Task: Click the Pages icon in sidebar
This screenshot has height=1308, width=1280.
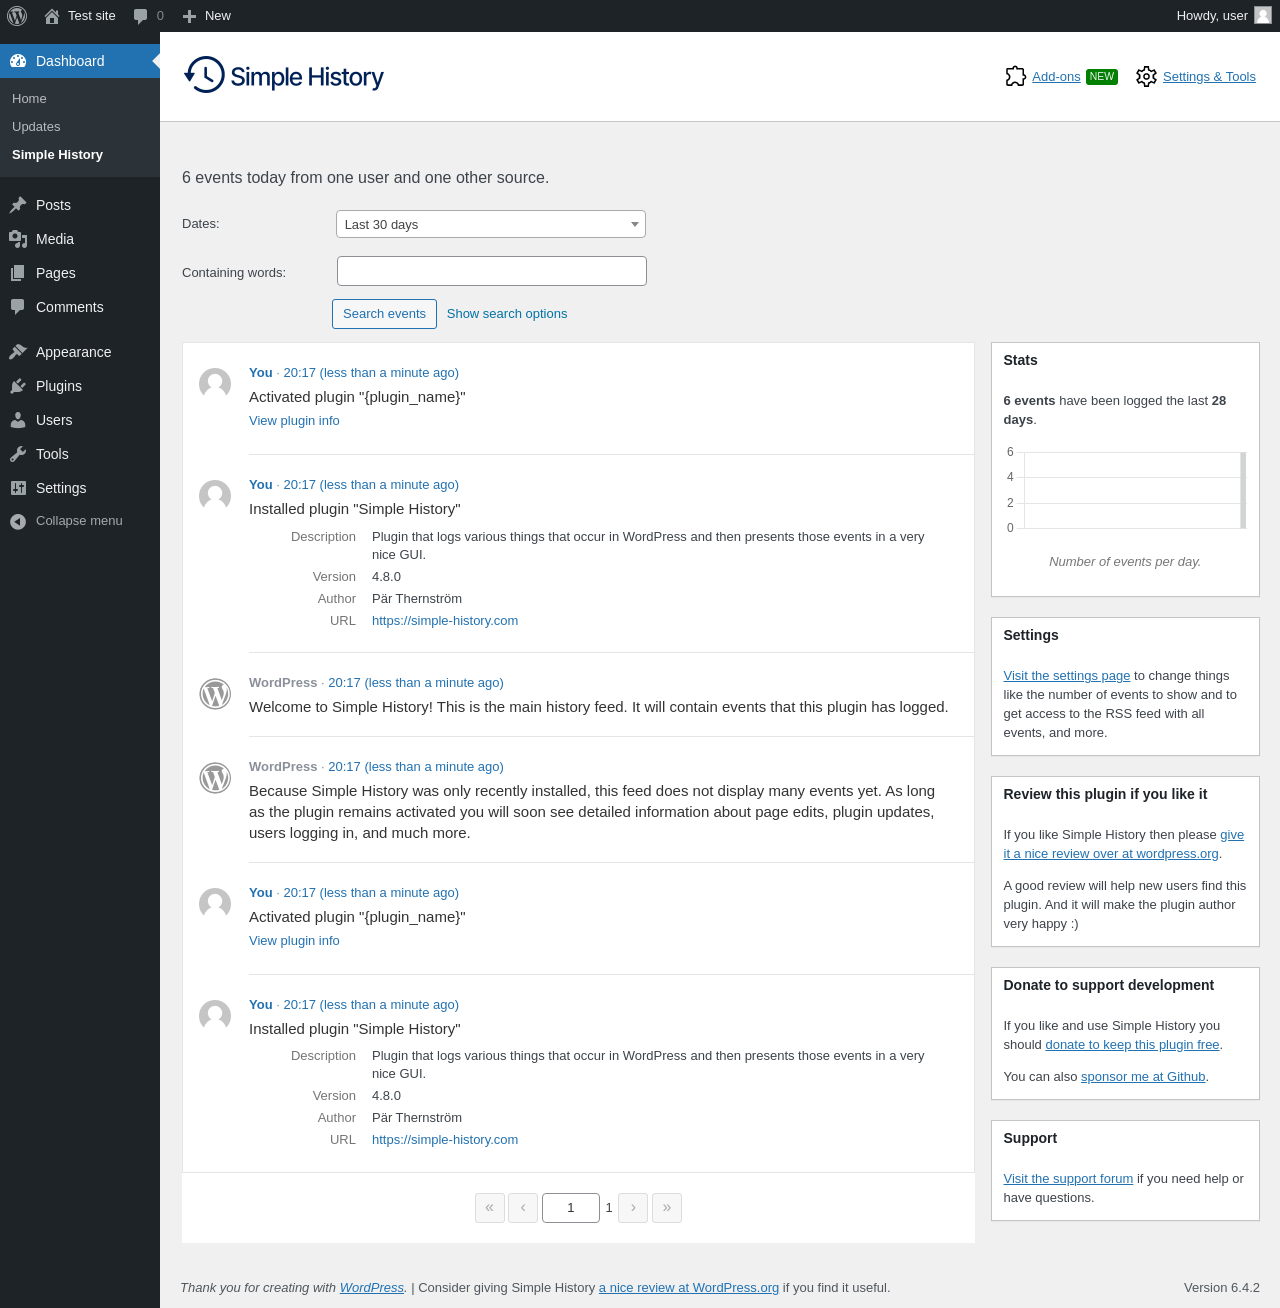Action: [18, 273]
